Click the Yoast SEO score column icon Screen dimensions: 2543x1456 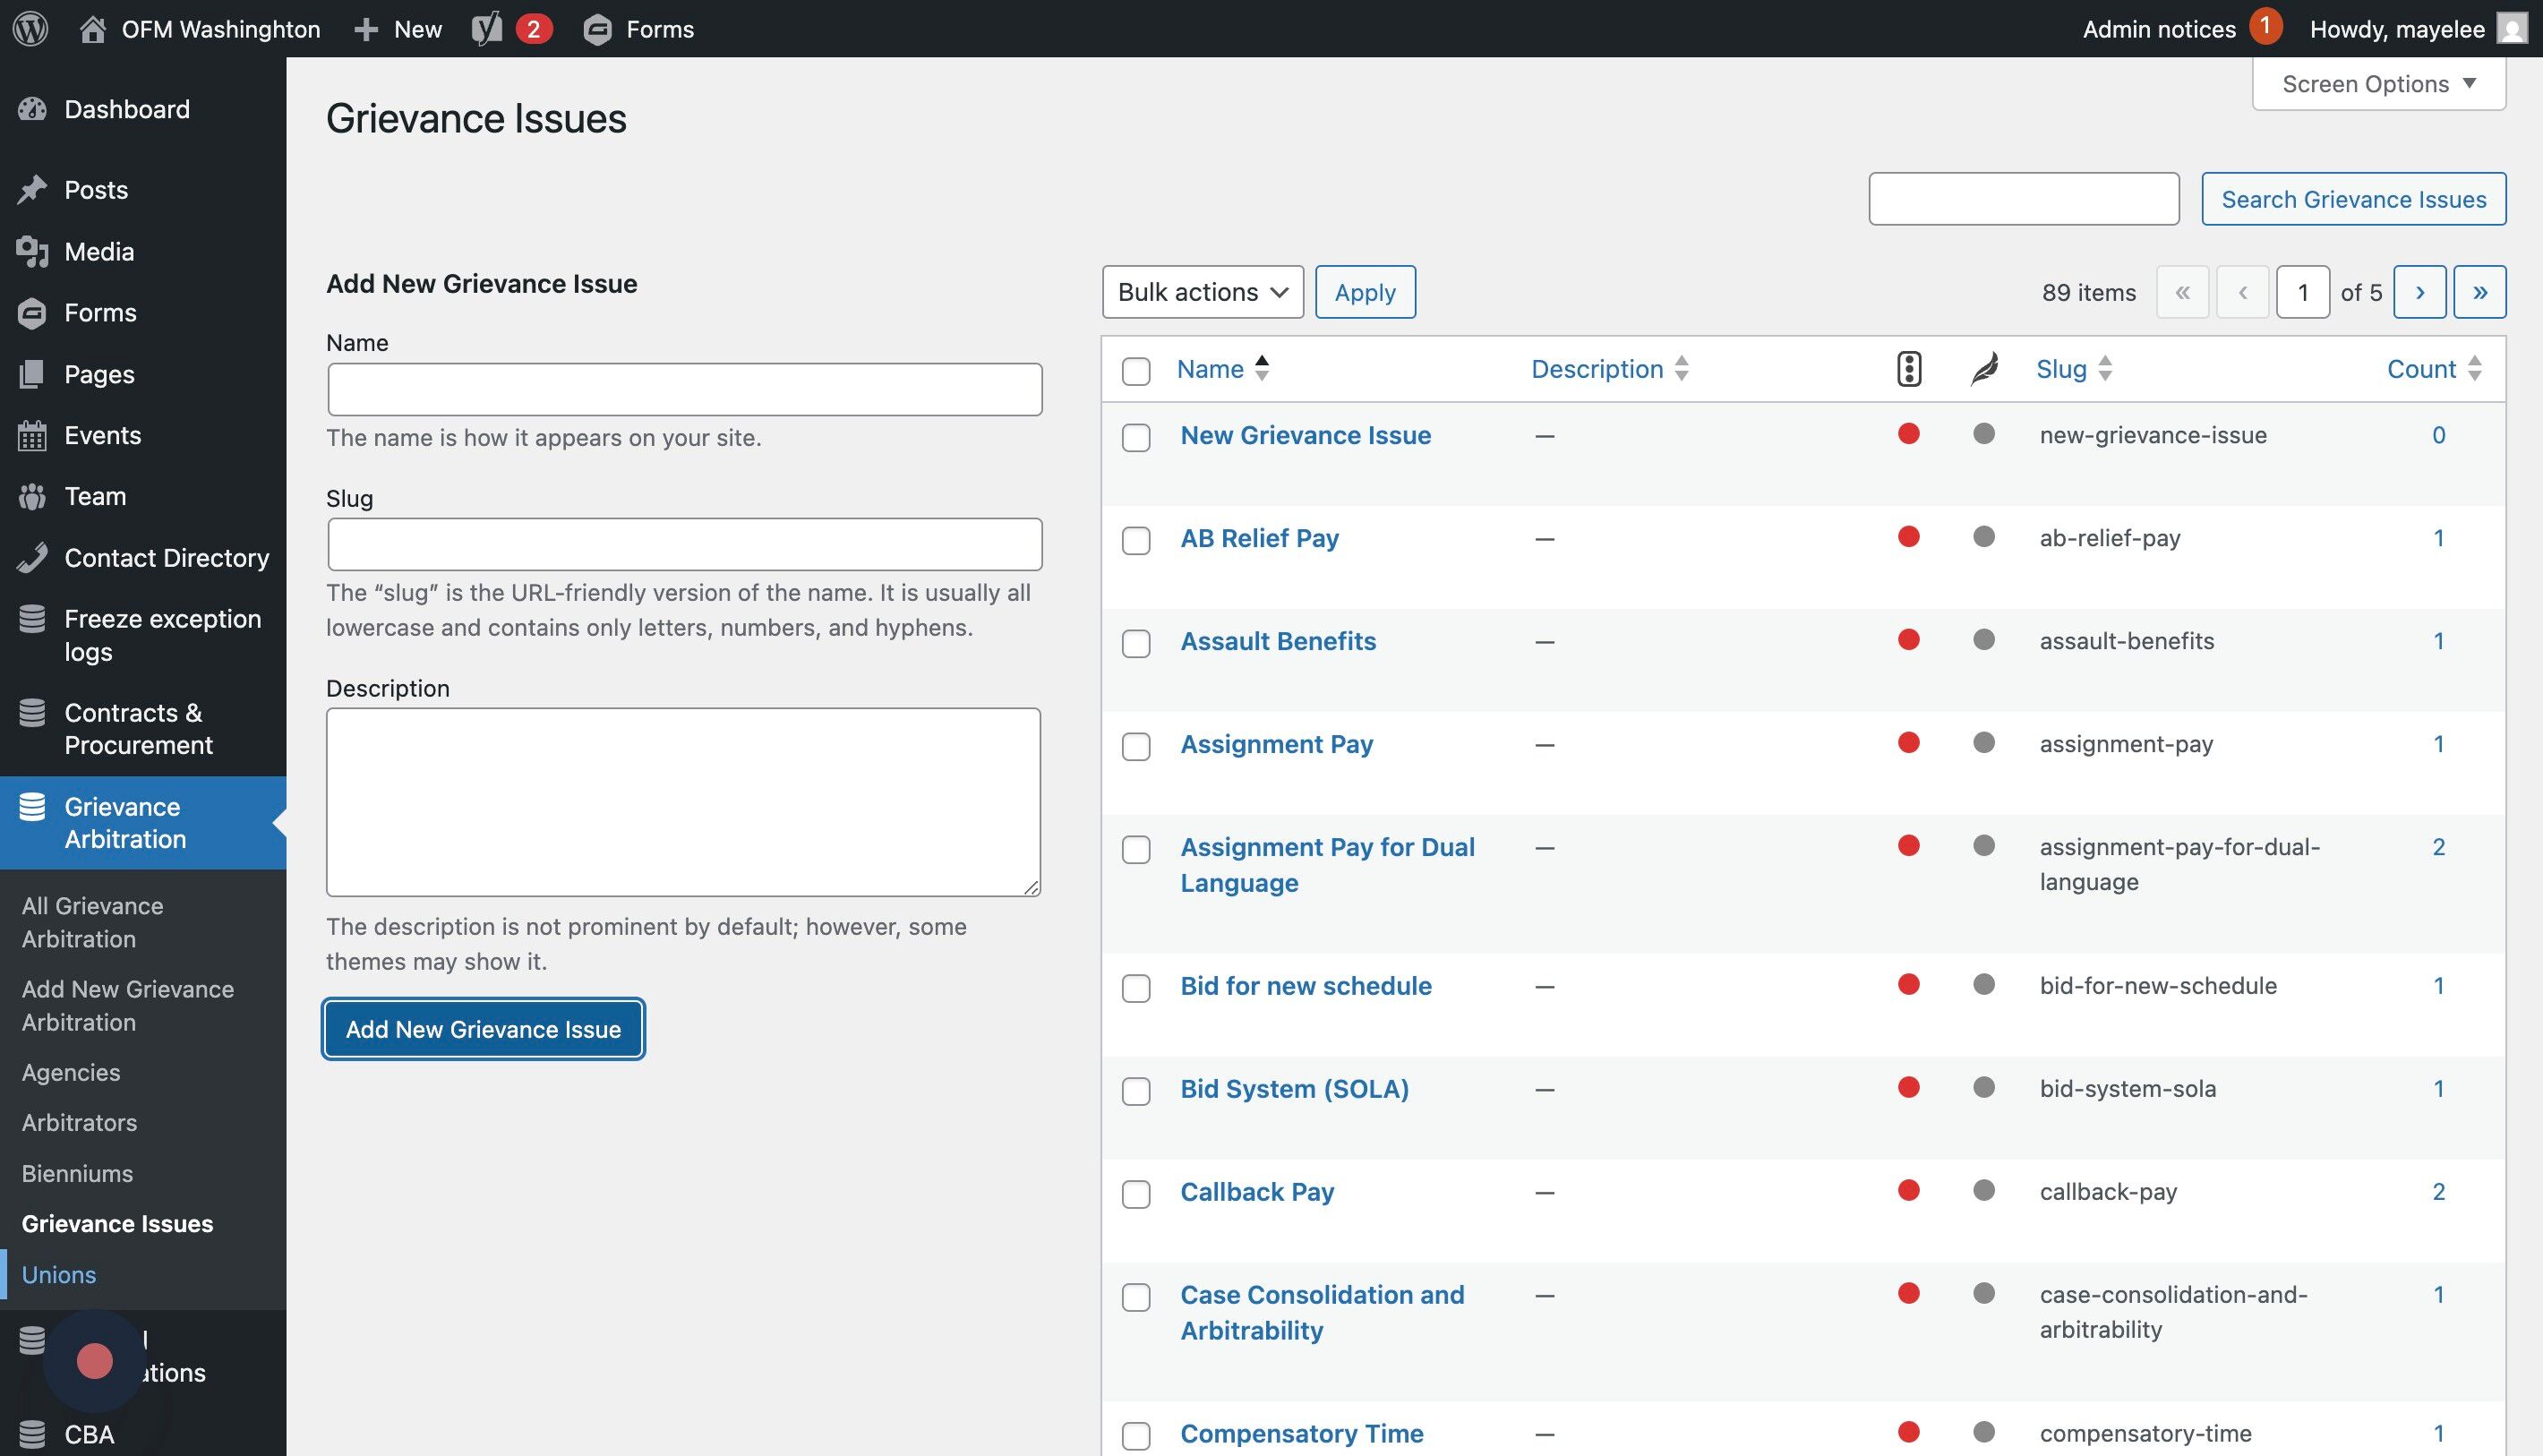coord(1908,369)
